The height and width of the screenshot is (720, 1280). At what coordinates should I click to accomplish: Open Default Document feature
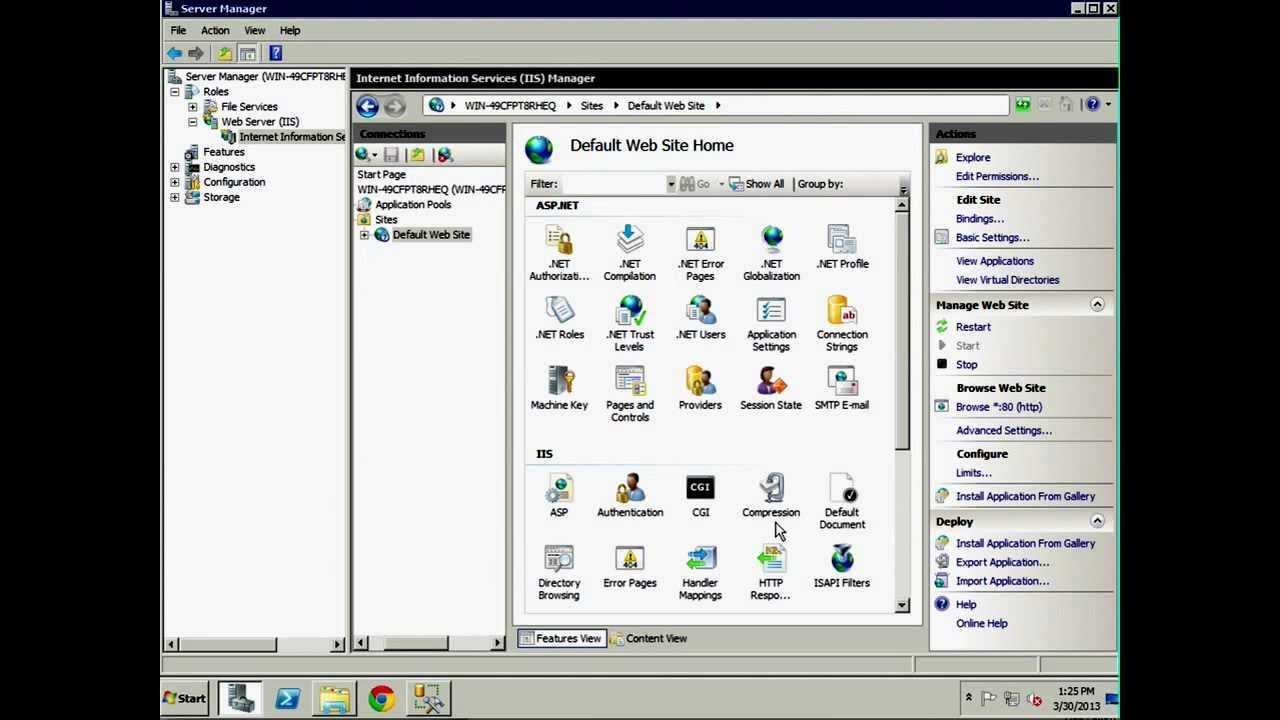point(842,502)
